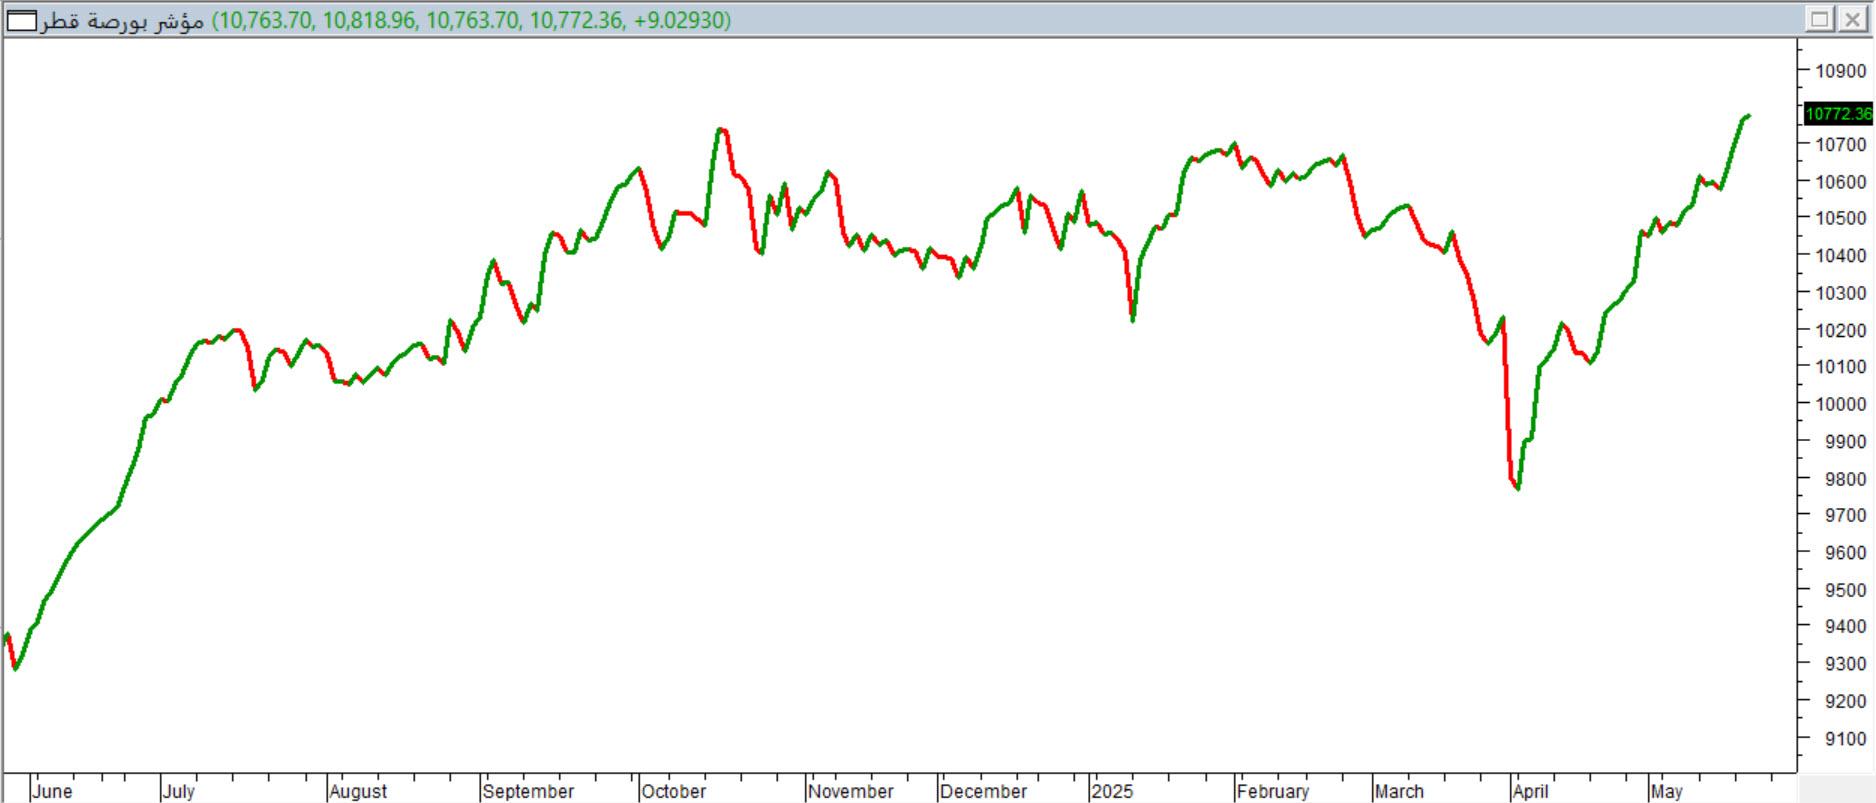The image size is (1876, 803).
Task: Click the small box icon beside chart title
Action: [x=22, y=20]
